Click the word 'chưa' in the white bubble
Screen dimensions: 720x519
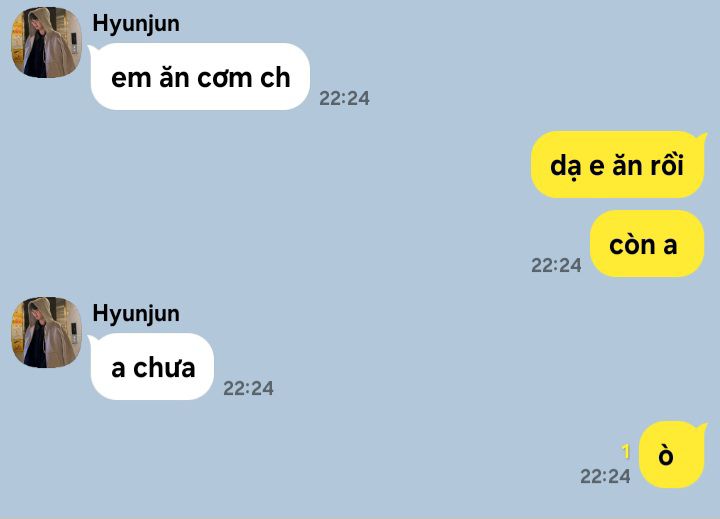[x=164, y=368]
